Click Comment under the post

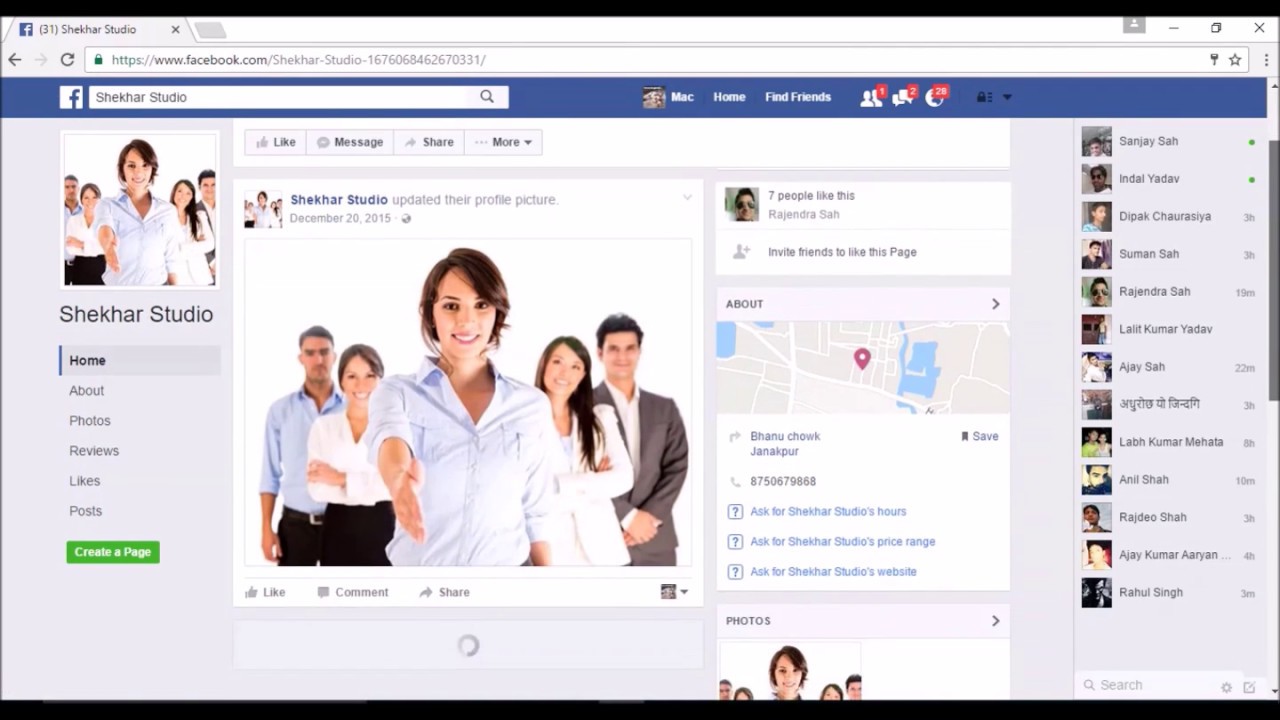point(352,592)
